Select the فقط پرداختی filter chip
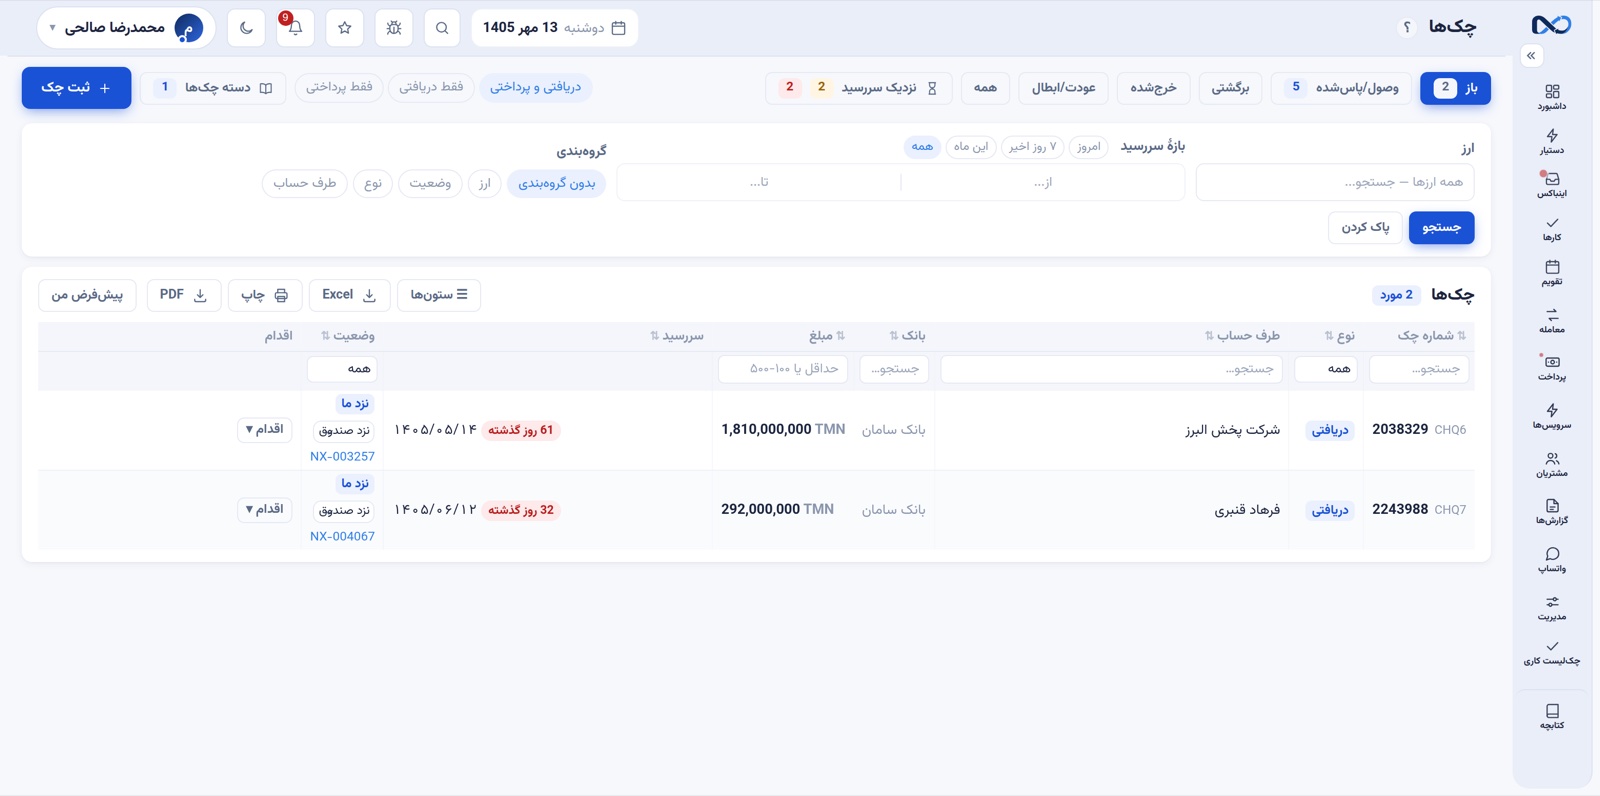Screen dimensions: 1600x796 [x=339, y=87]
